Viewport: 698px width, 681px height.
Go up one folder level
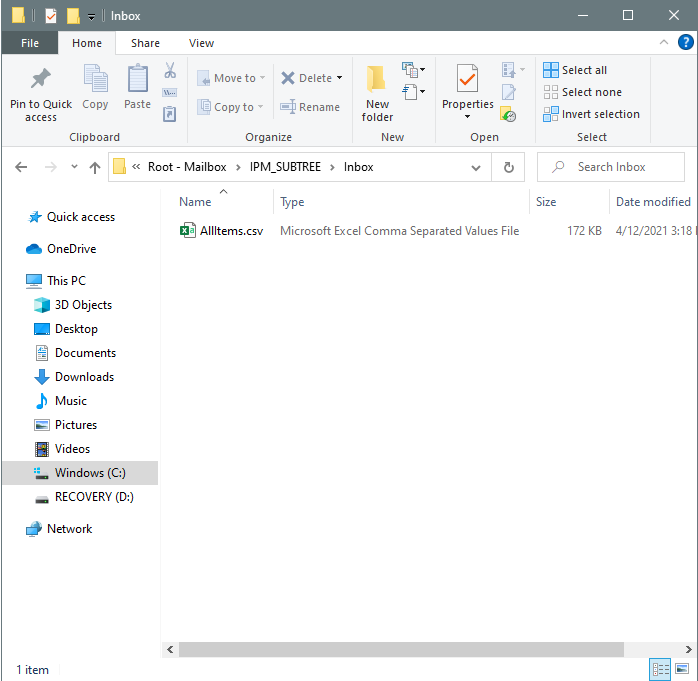tap(94, 167)
